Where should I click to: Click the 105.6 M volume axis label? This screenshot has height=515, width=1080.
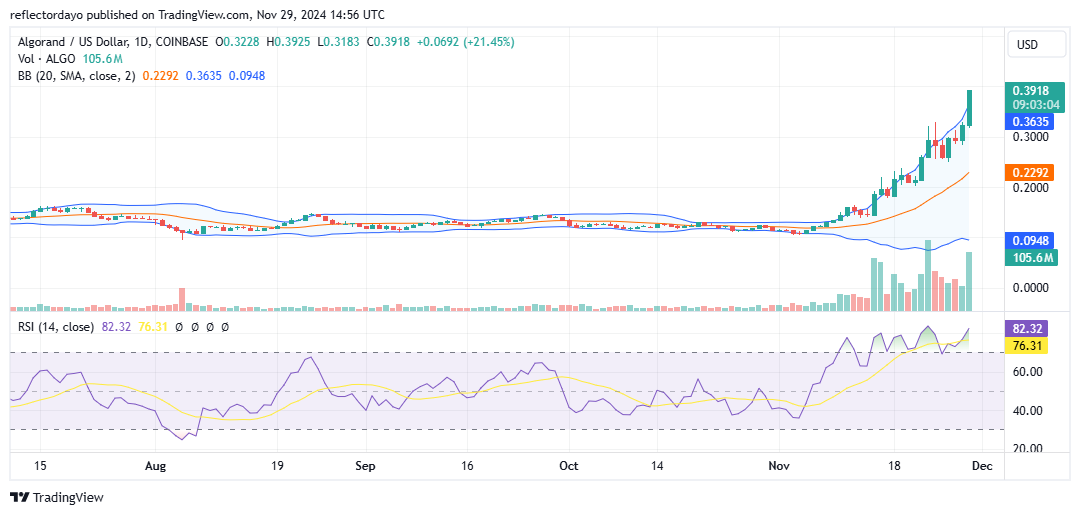[1030, 258]
